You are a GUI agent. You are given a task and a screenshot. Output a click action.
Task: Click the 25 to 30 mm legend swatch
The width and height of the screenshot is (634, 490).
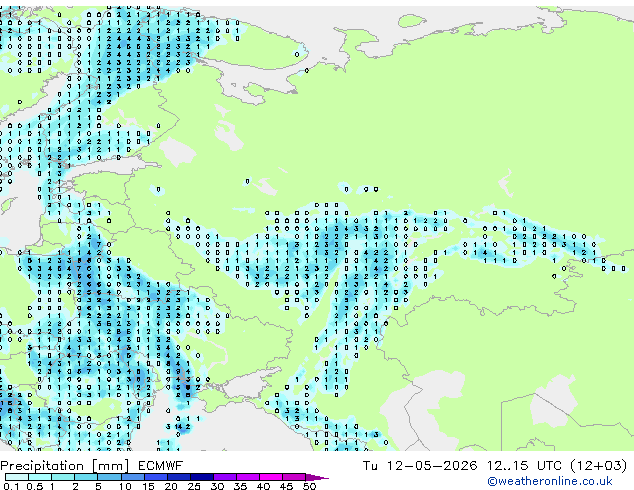click(x=201, y=477)
